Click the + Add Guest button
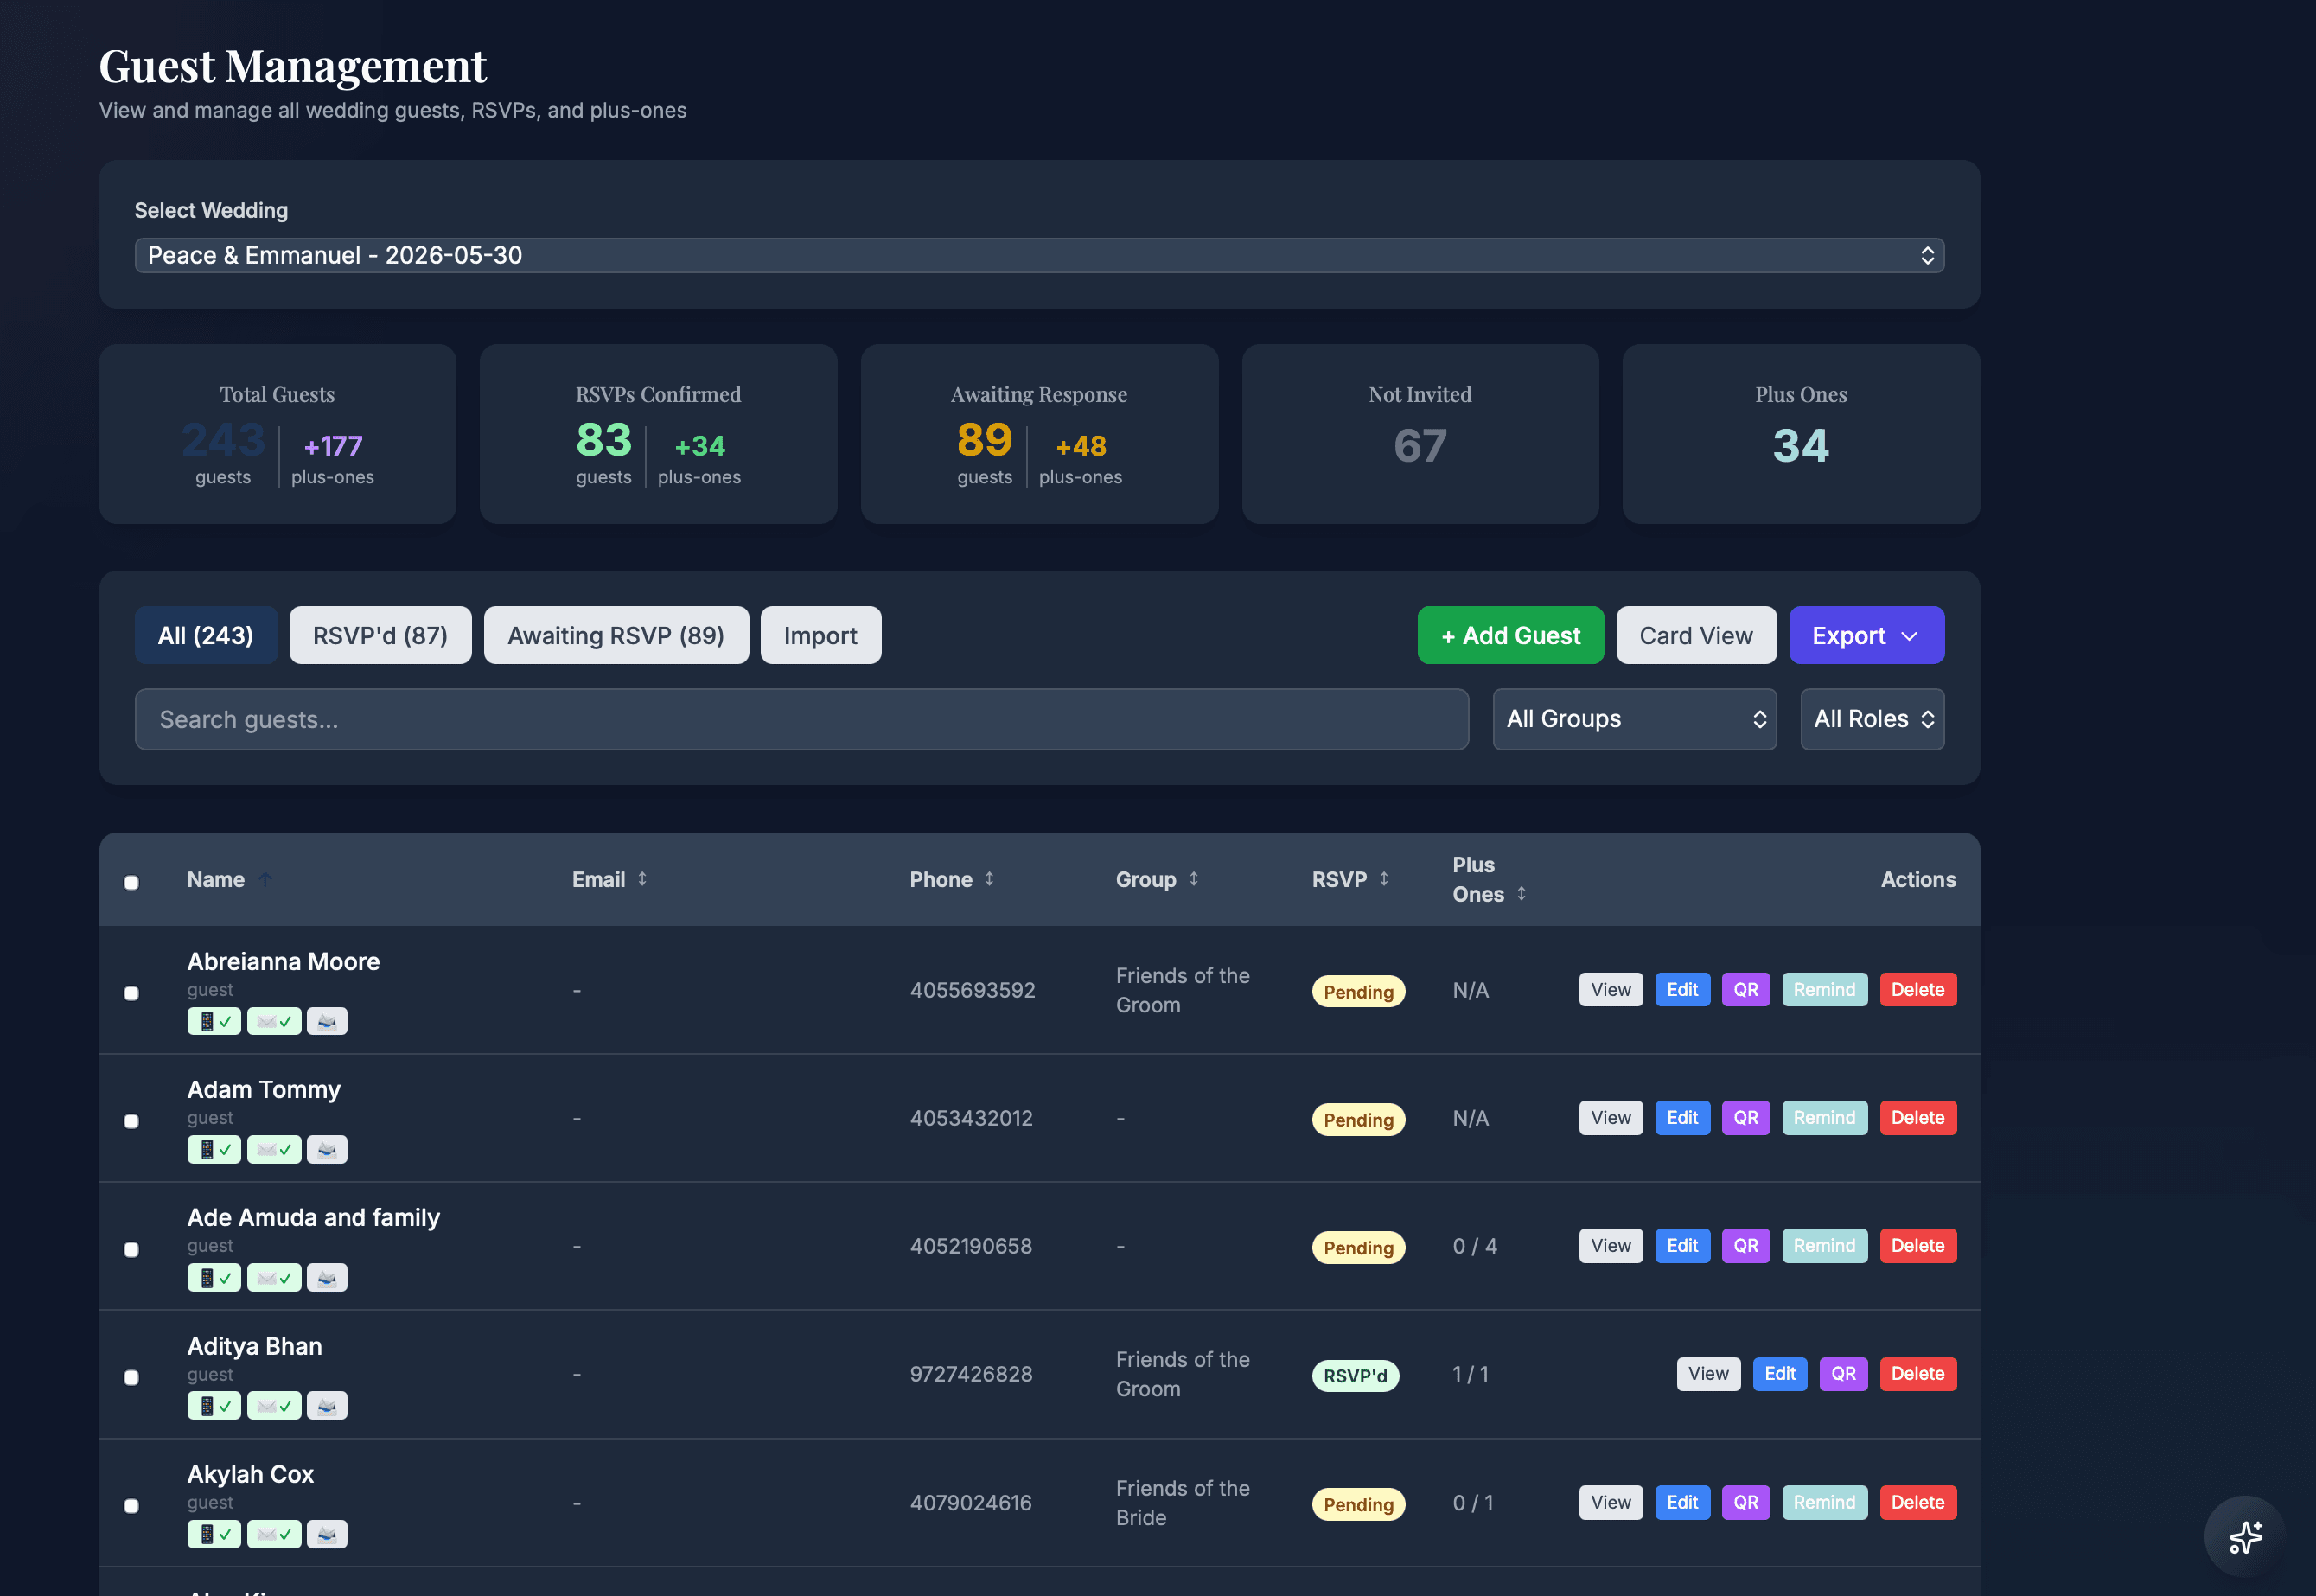This screenshot has height=1596, width=2316. pos(1510,634)
